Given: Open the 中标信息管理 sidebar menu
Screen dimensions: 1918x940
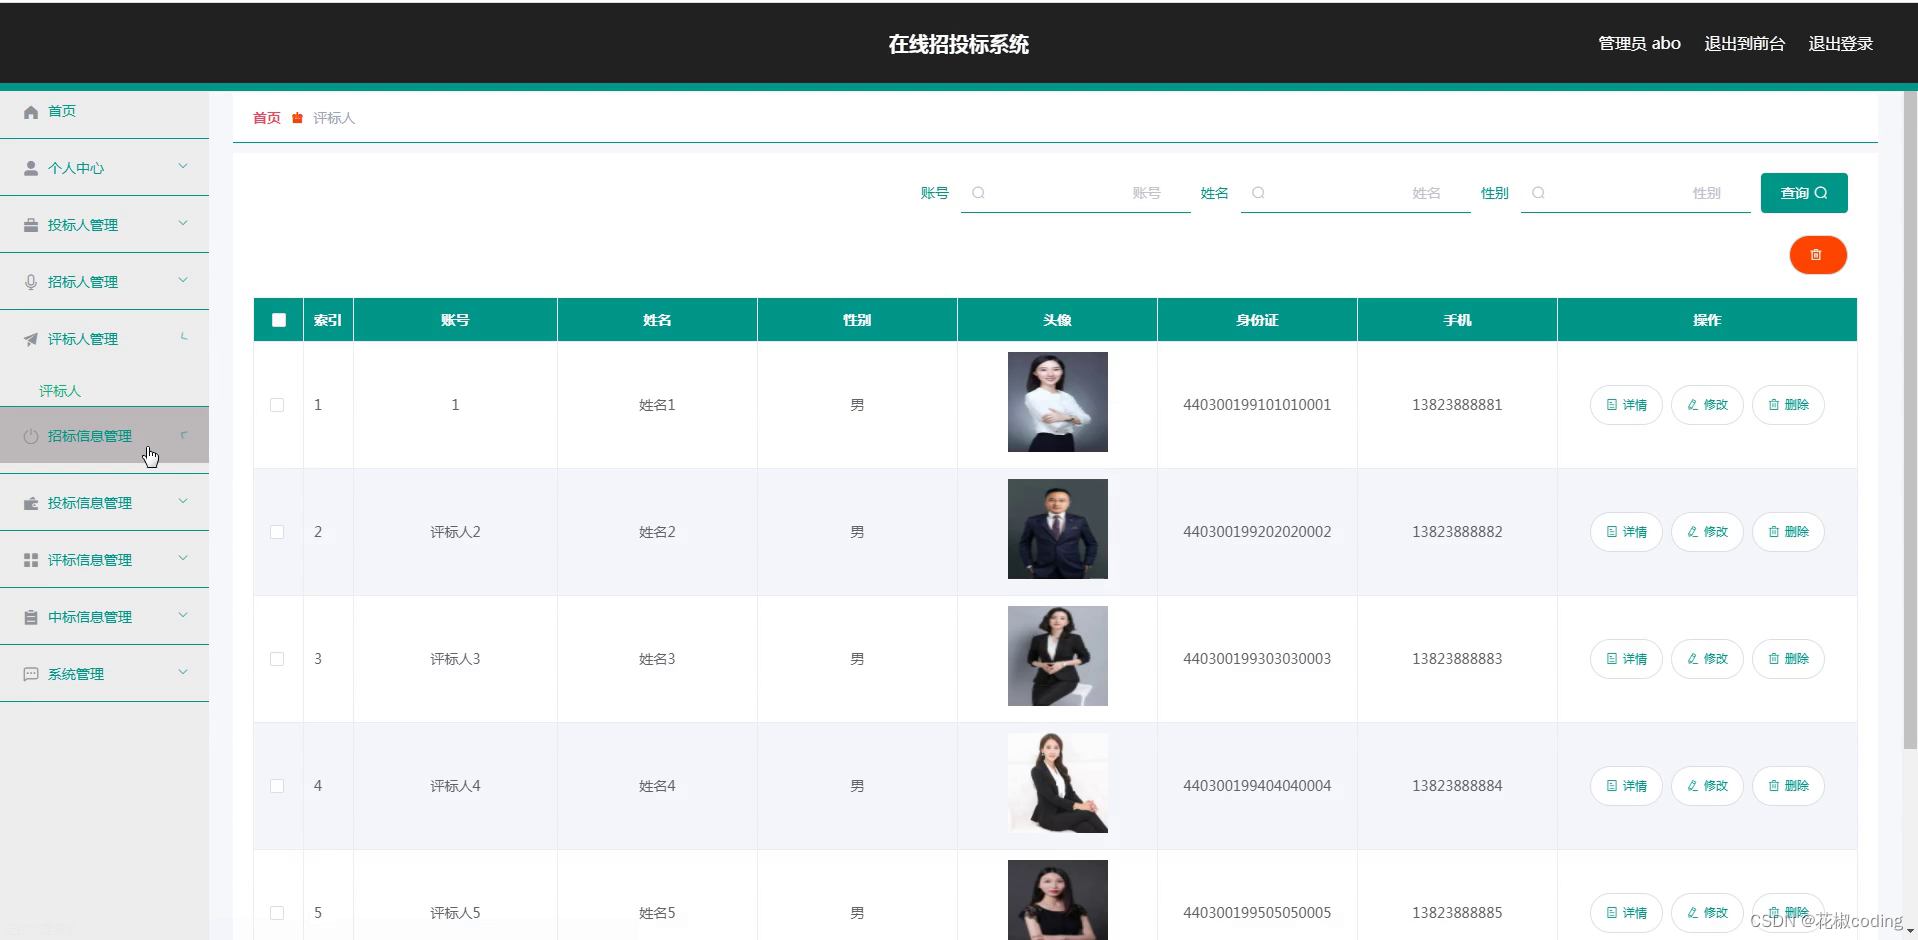Looking at the screenshot, I should point(104,617).
